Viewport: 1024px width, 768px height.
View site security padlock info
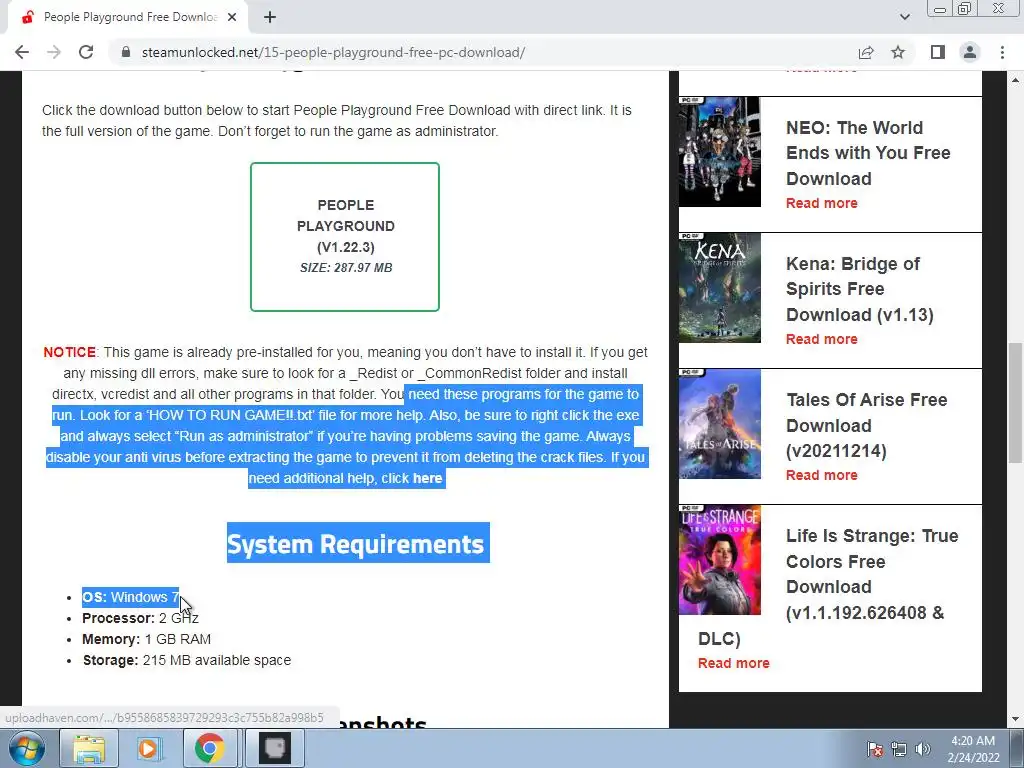coord(126,52)
